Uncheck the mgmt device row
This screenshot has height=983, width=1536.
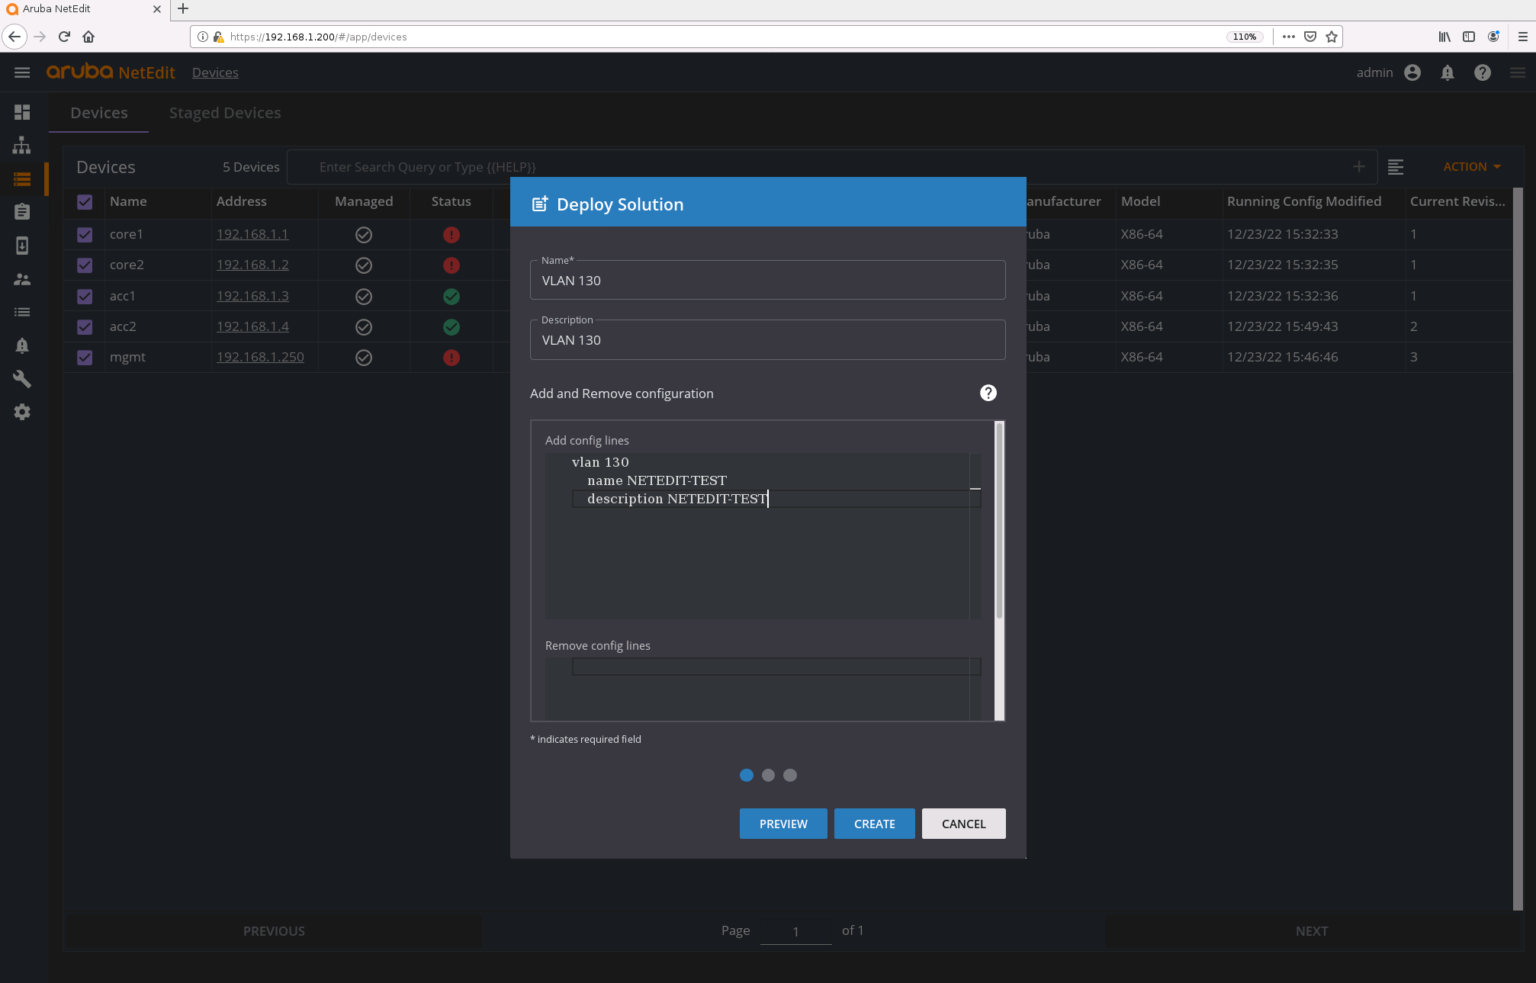[84, 357]
